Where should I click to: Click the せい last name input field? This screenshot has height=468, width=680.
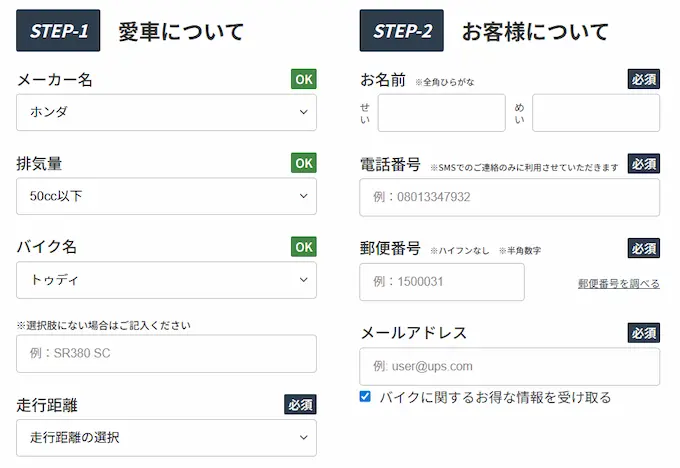click(441, 113)
